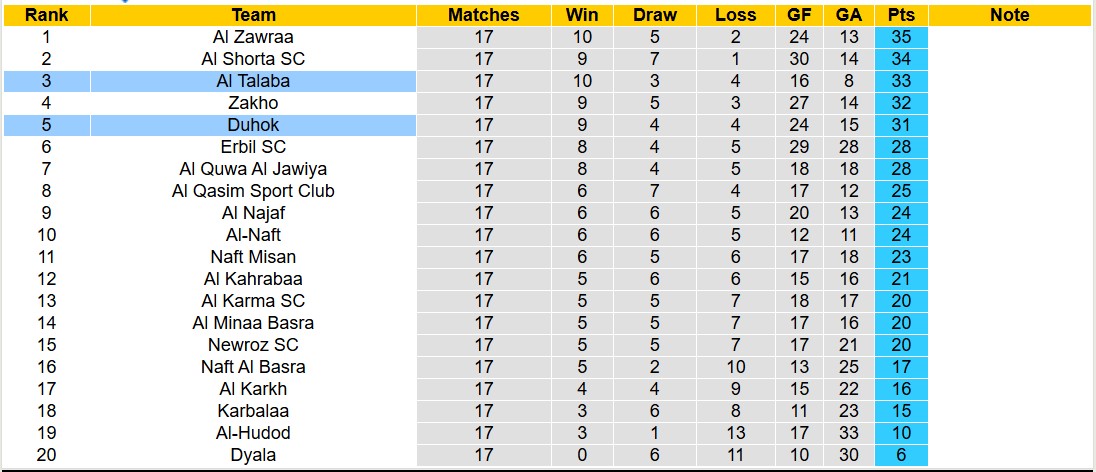Click the Zakho team entry
1096x472 pixels.
(x=253, y=103)
